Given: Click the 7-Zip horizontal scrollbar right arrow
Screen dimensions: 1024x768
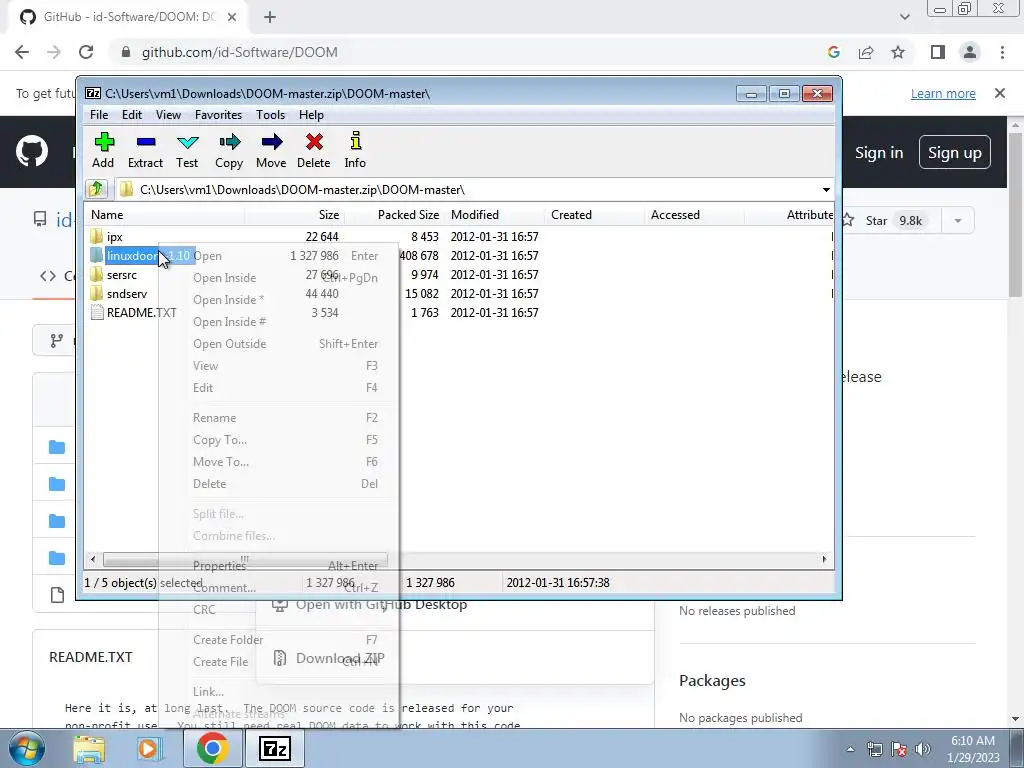Looking at the screenshot, I should (824, 560).
